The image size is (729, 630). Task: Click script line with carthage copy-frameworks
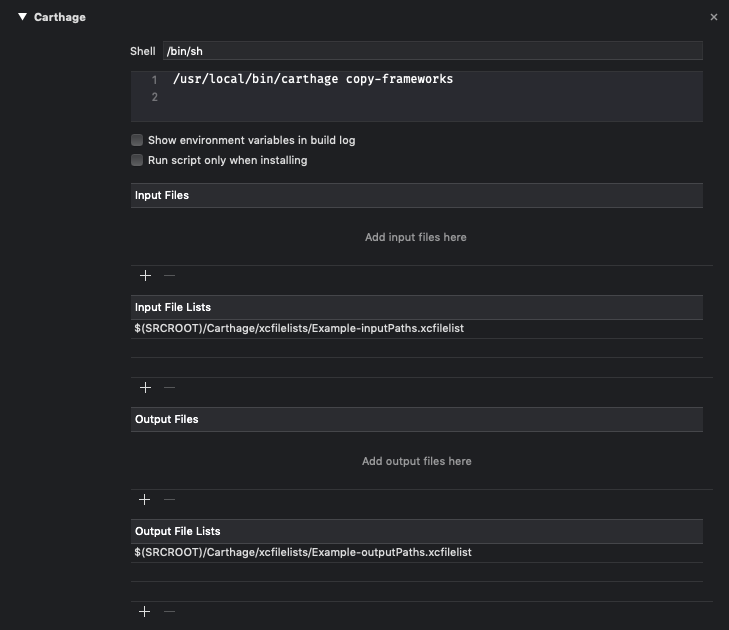312,79
